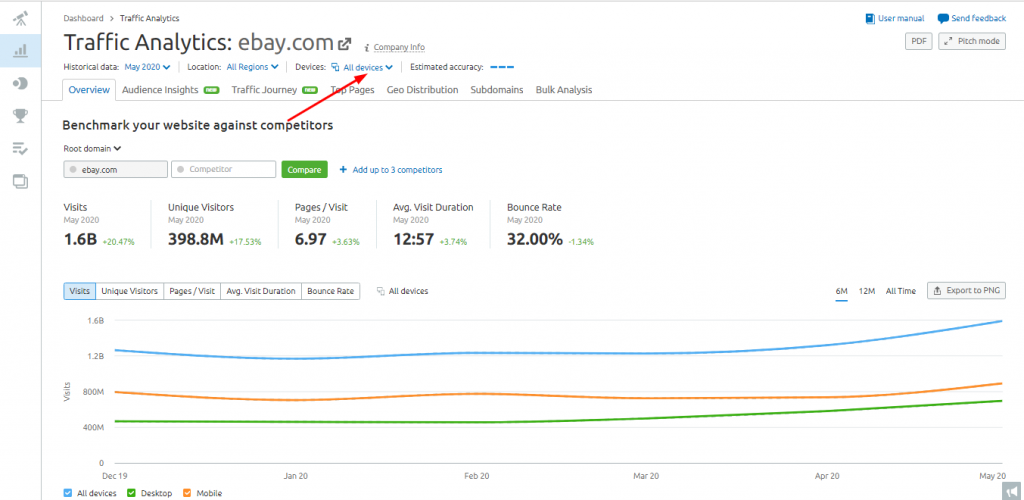Switch to the Geo Distribution tab
Screen dimensions: 1024x500
pos(423,90)
